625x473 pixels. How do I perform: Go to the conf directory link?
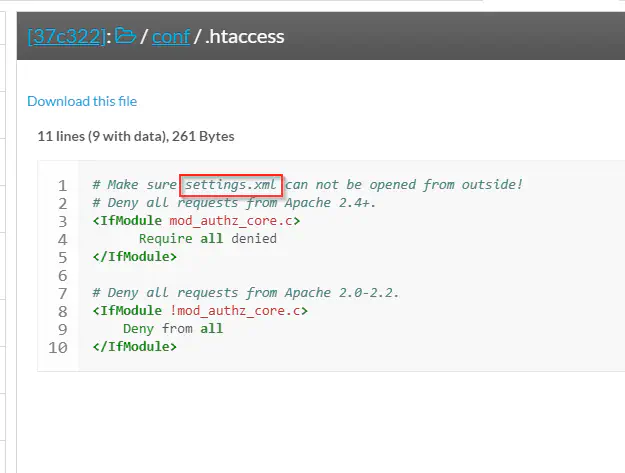[x=171, y=37]
